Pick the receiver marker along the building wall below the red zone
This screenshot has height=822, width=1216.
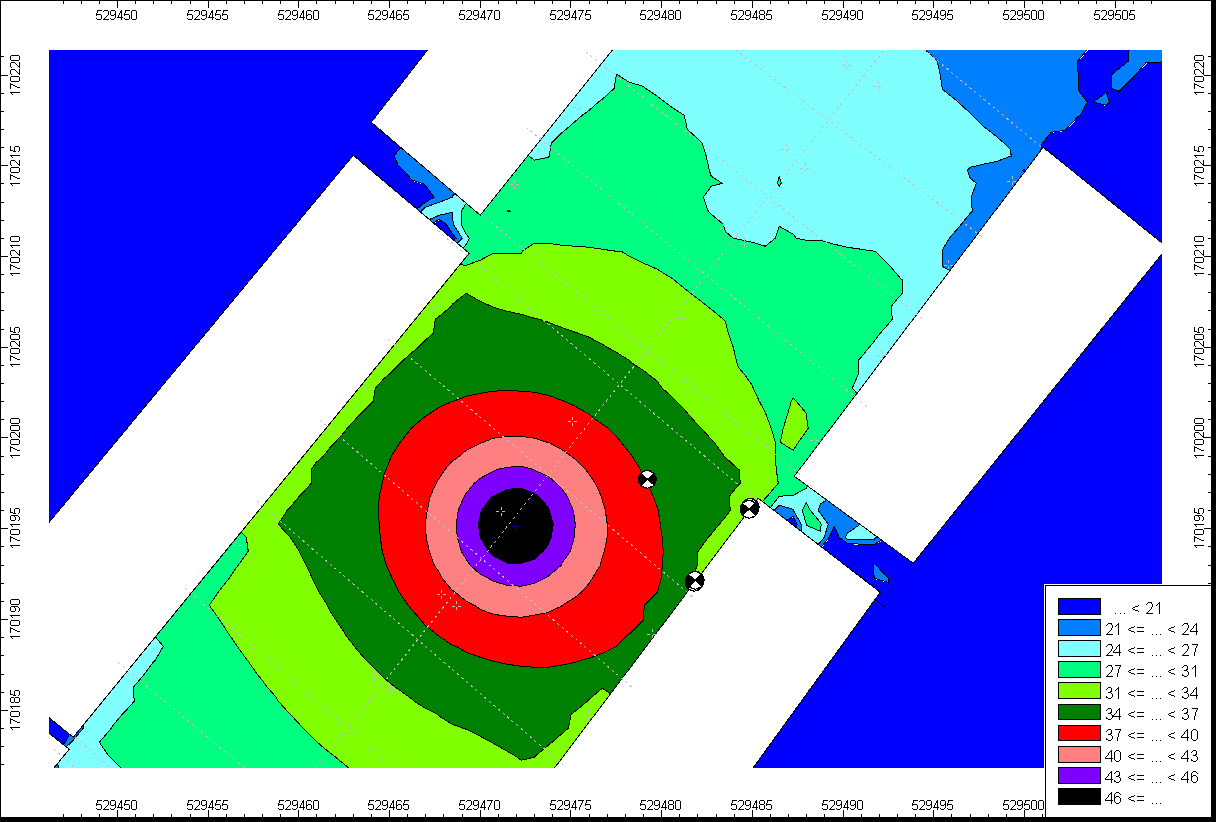pyautogui.click(x=694, y=580)
